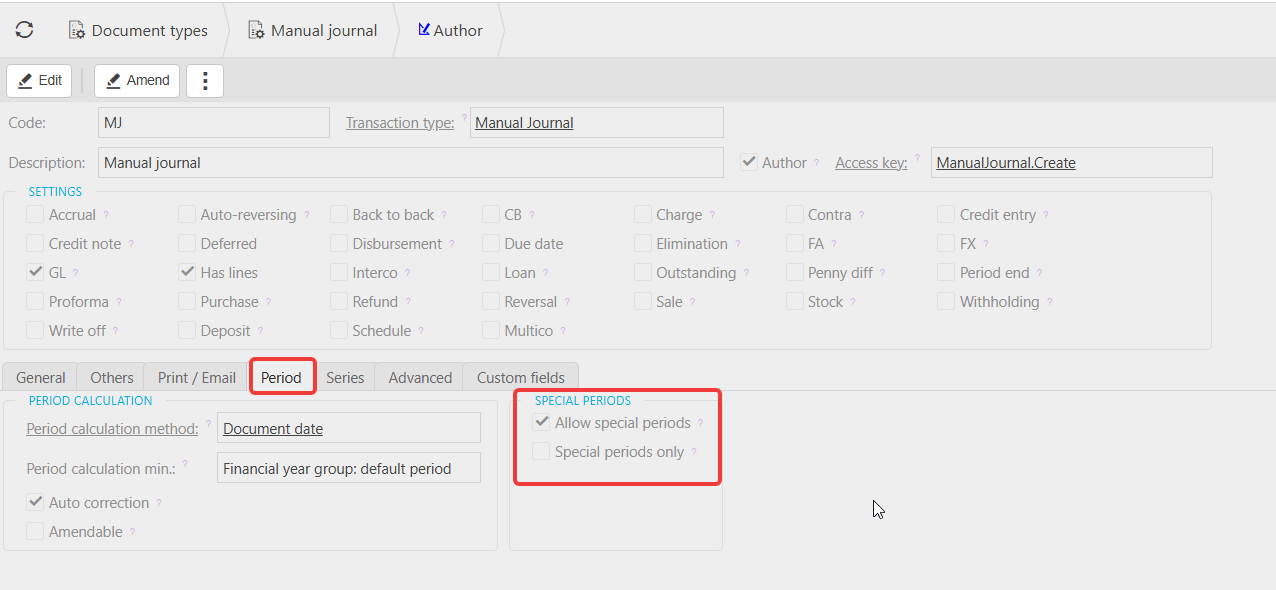The height and width of the screenshot is (590, 1276).
Task: Toggle the Auto-reversing checkbox
Action: click(x=187, y=214)
